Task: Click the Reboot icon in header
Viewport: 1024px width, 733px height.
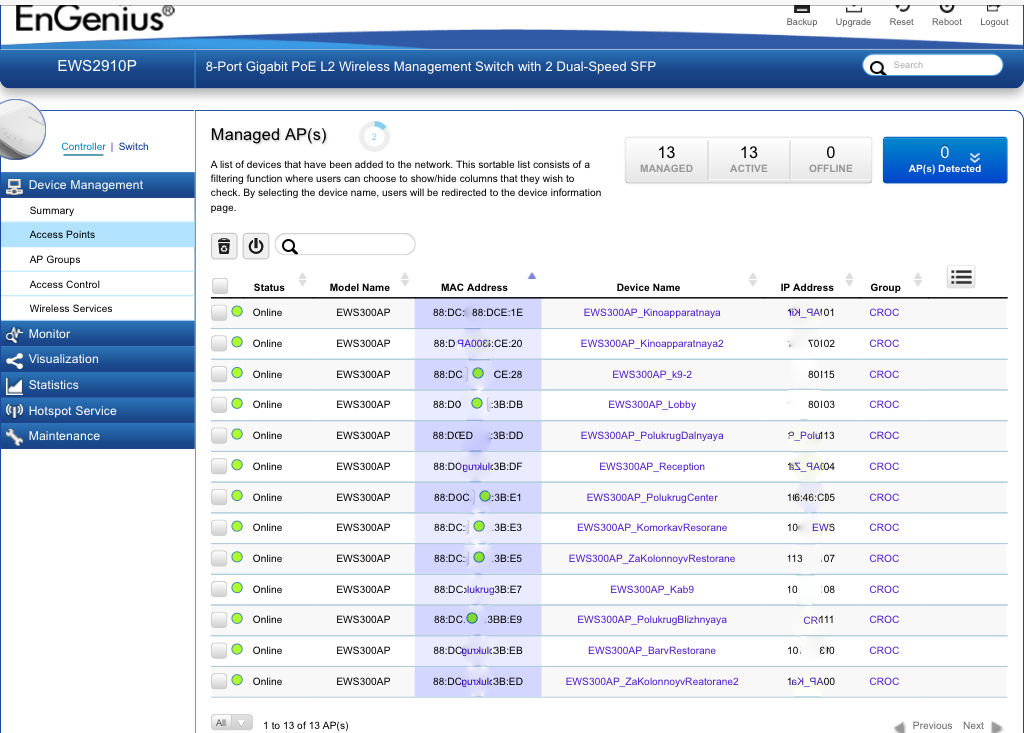Action: pos(946,8)
